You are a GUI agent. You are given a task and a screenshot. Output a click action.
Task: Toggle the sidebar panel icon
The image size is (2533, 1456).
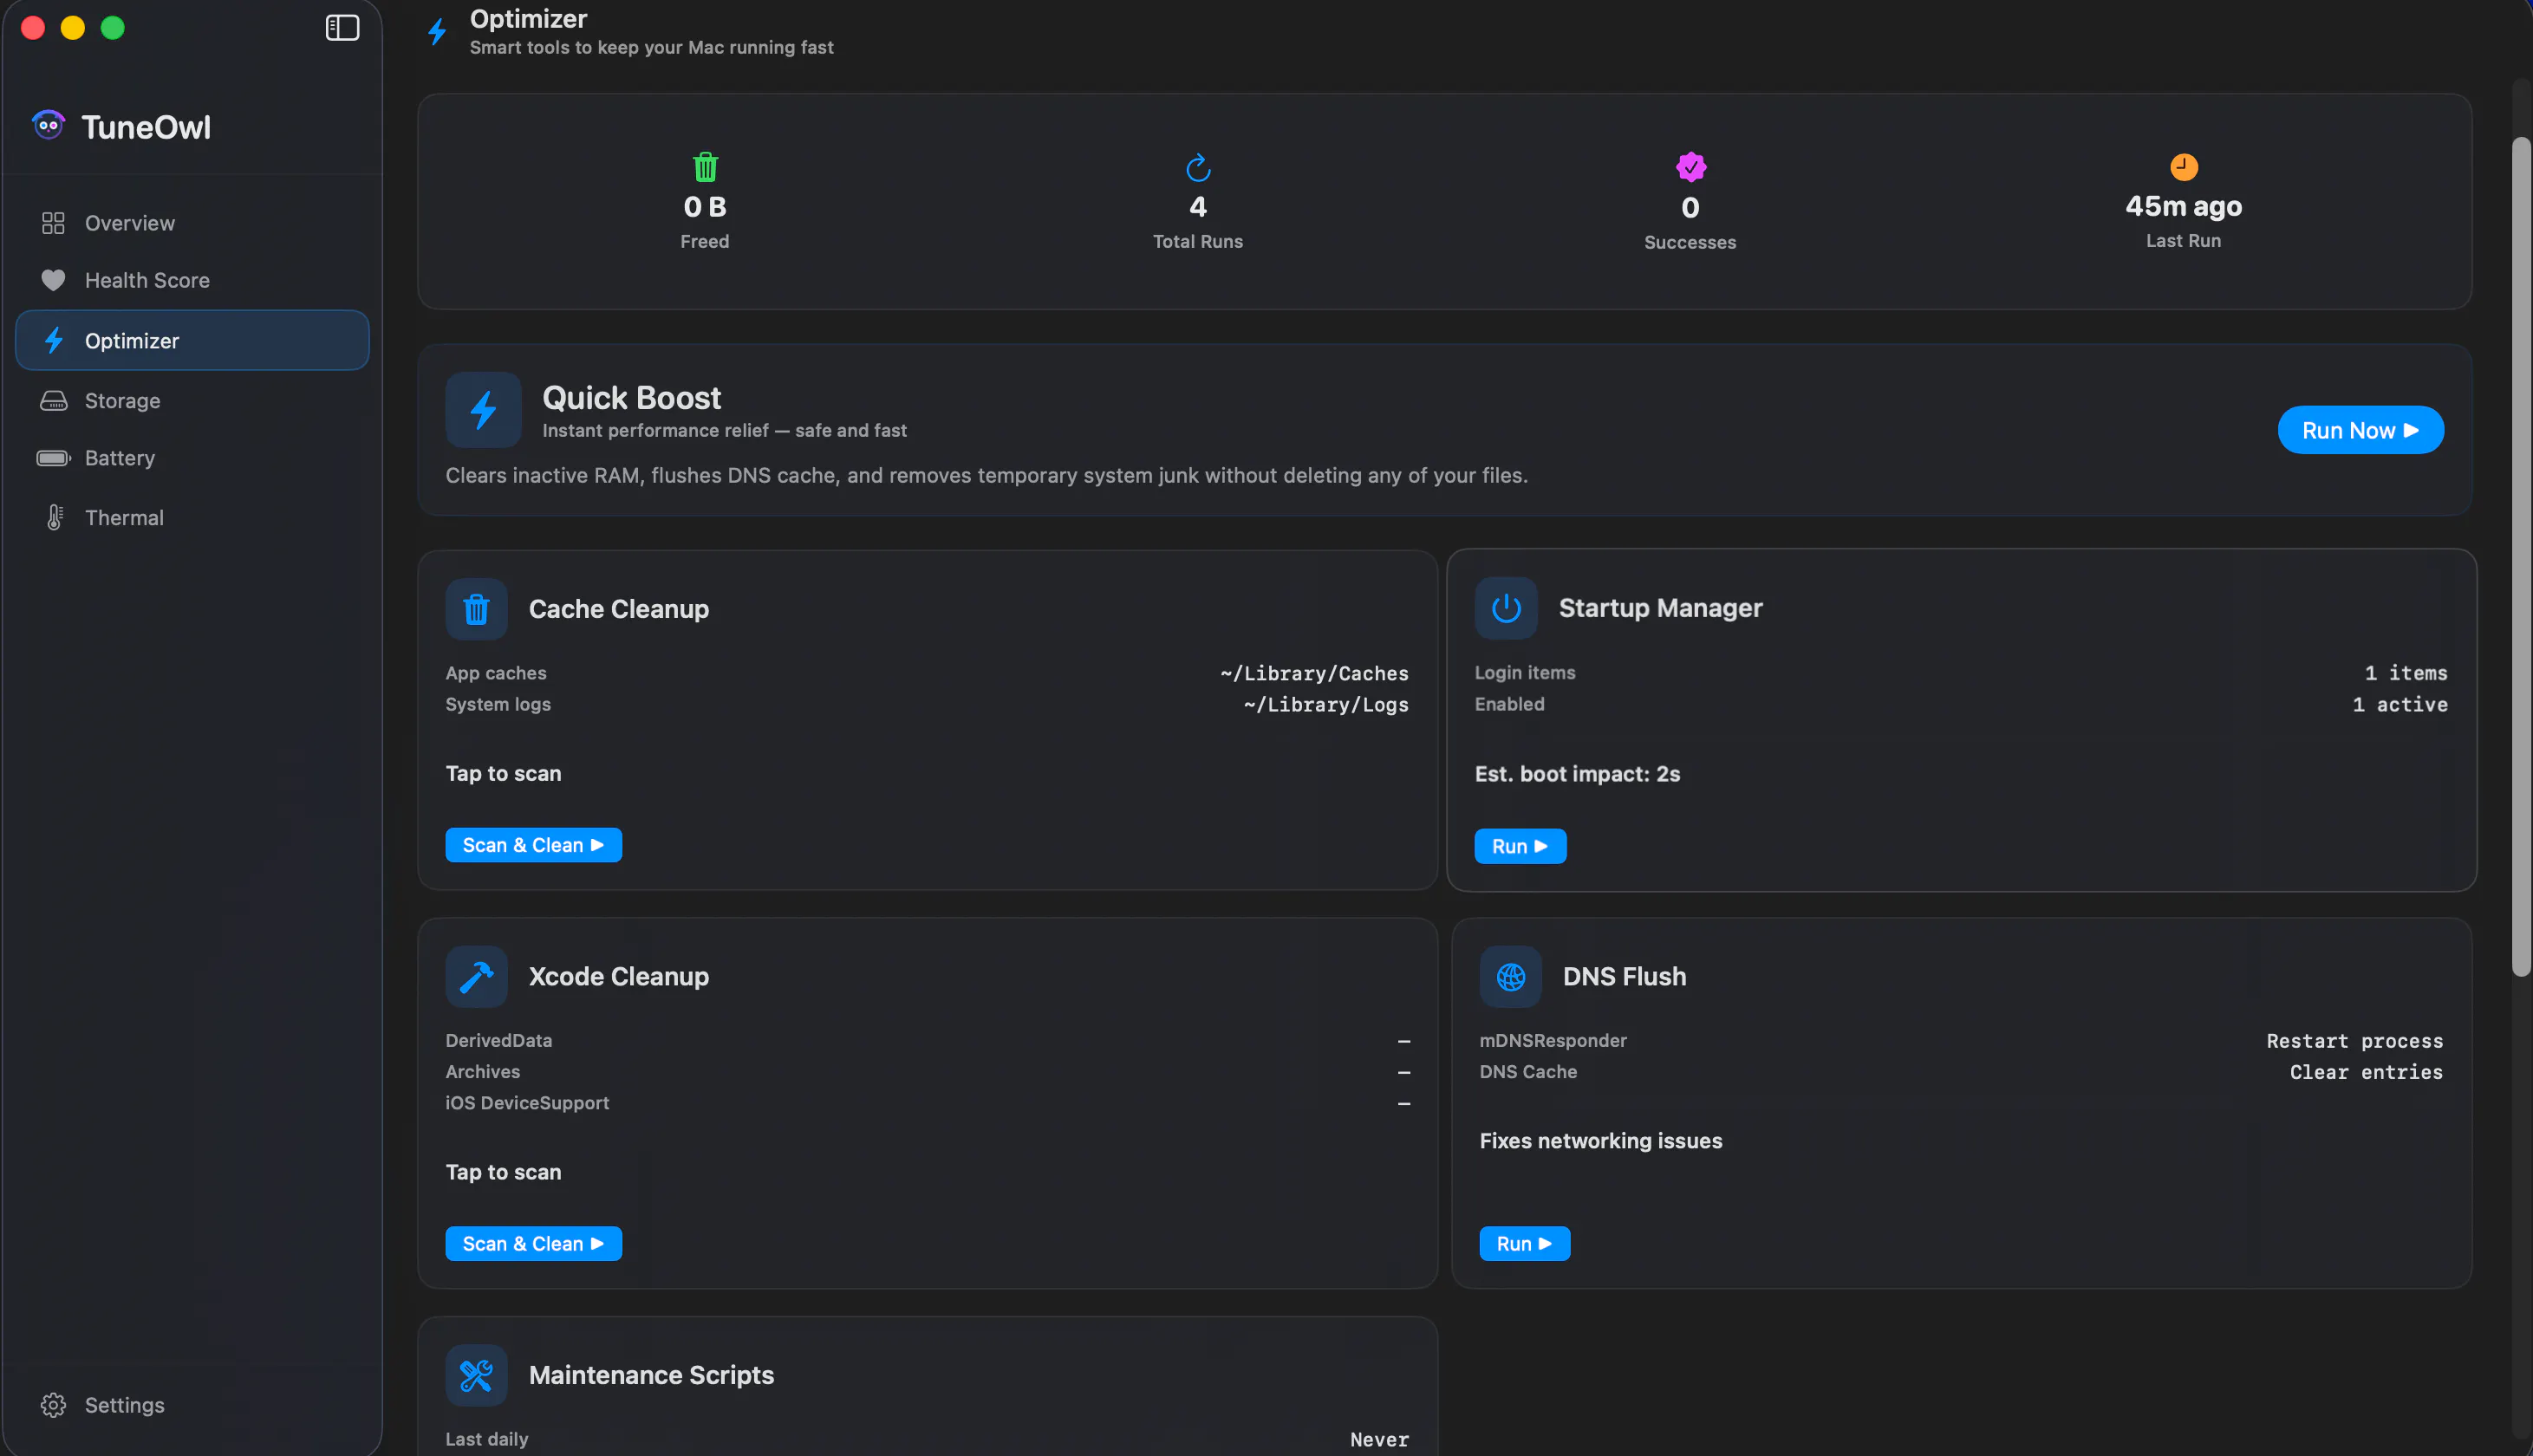tap(342, 28)
